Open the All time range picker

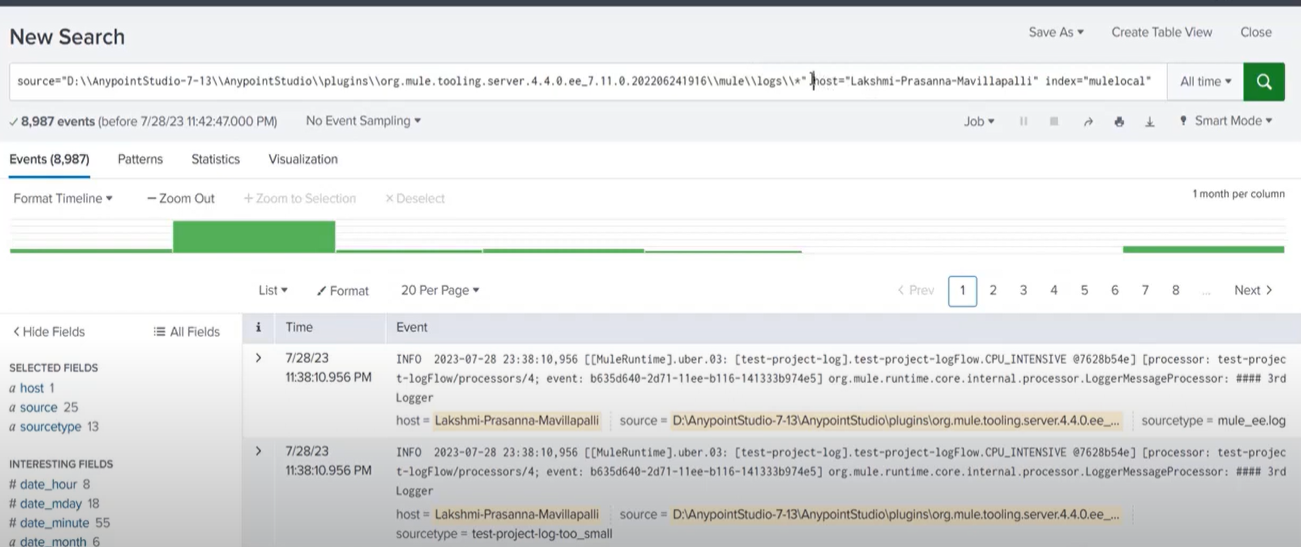click(1205, 82)
